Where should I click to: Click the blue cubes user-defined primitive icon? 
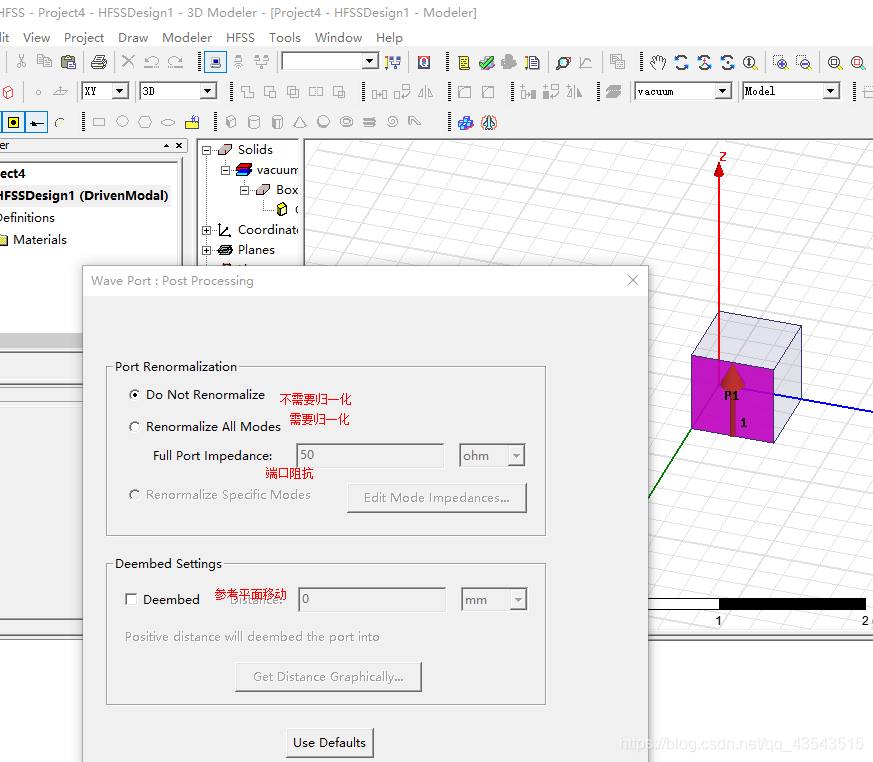tap(465, 122)
